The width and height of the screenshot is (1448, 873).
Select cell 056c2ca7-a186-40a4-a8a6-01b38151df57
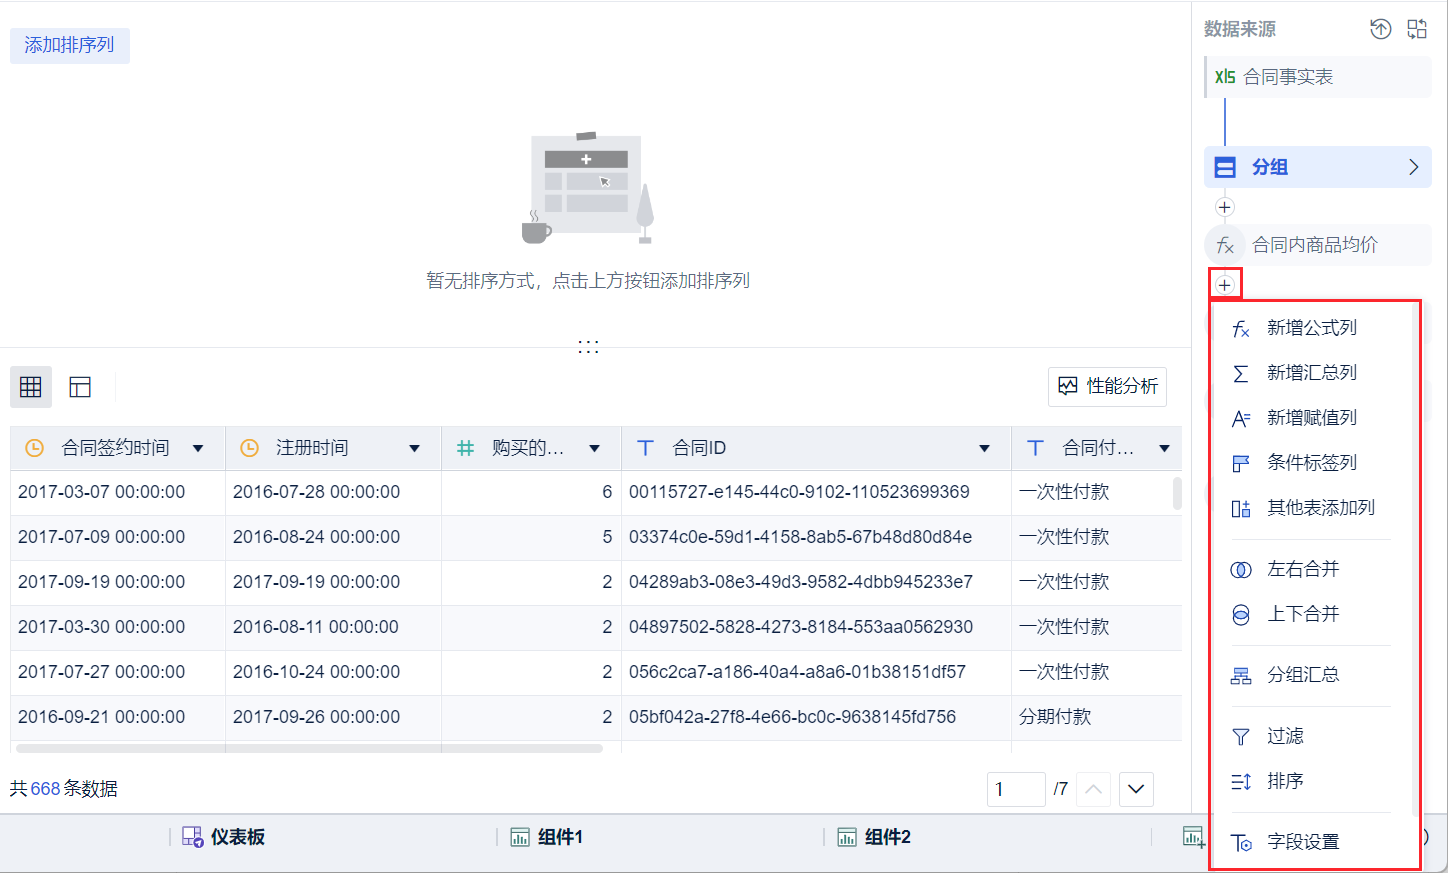[816, 672]
